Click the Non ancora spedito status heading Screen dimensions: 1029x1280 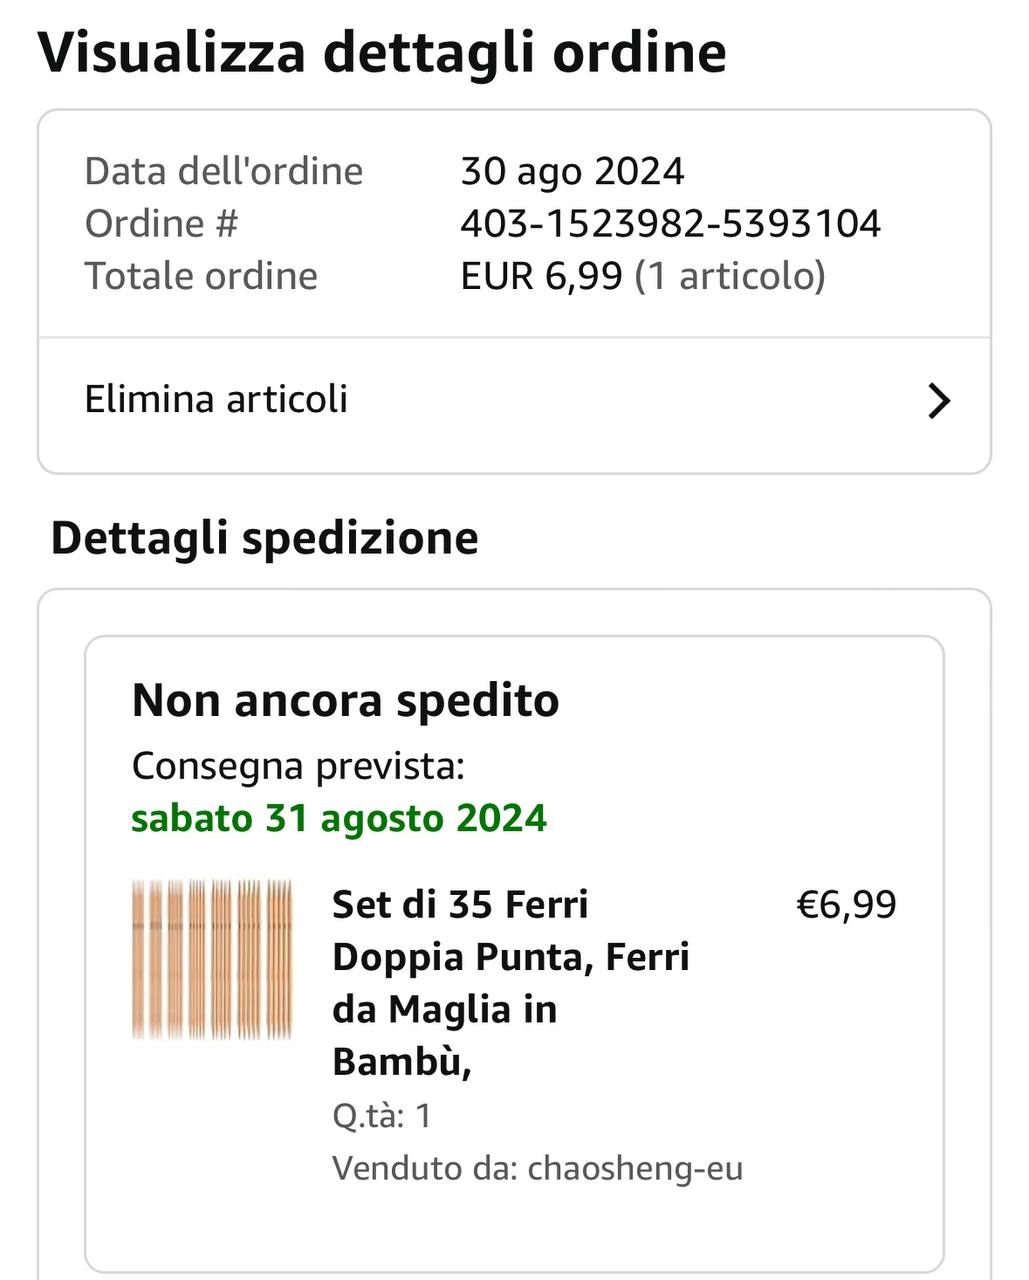tap(345, 700)
